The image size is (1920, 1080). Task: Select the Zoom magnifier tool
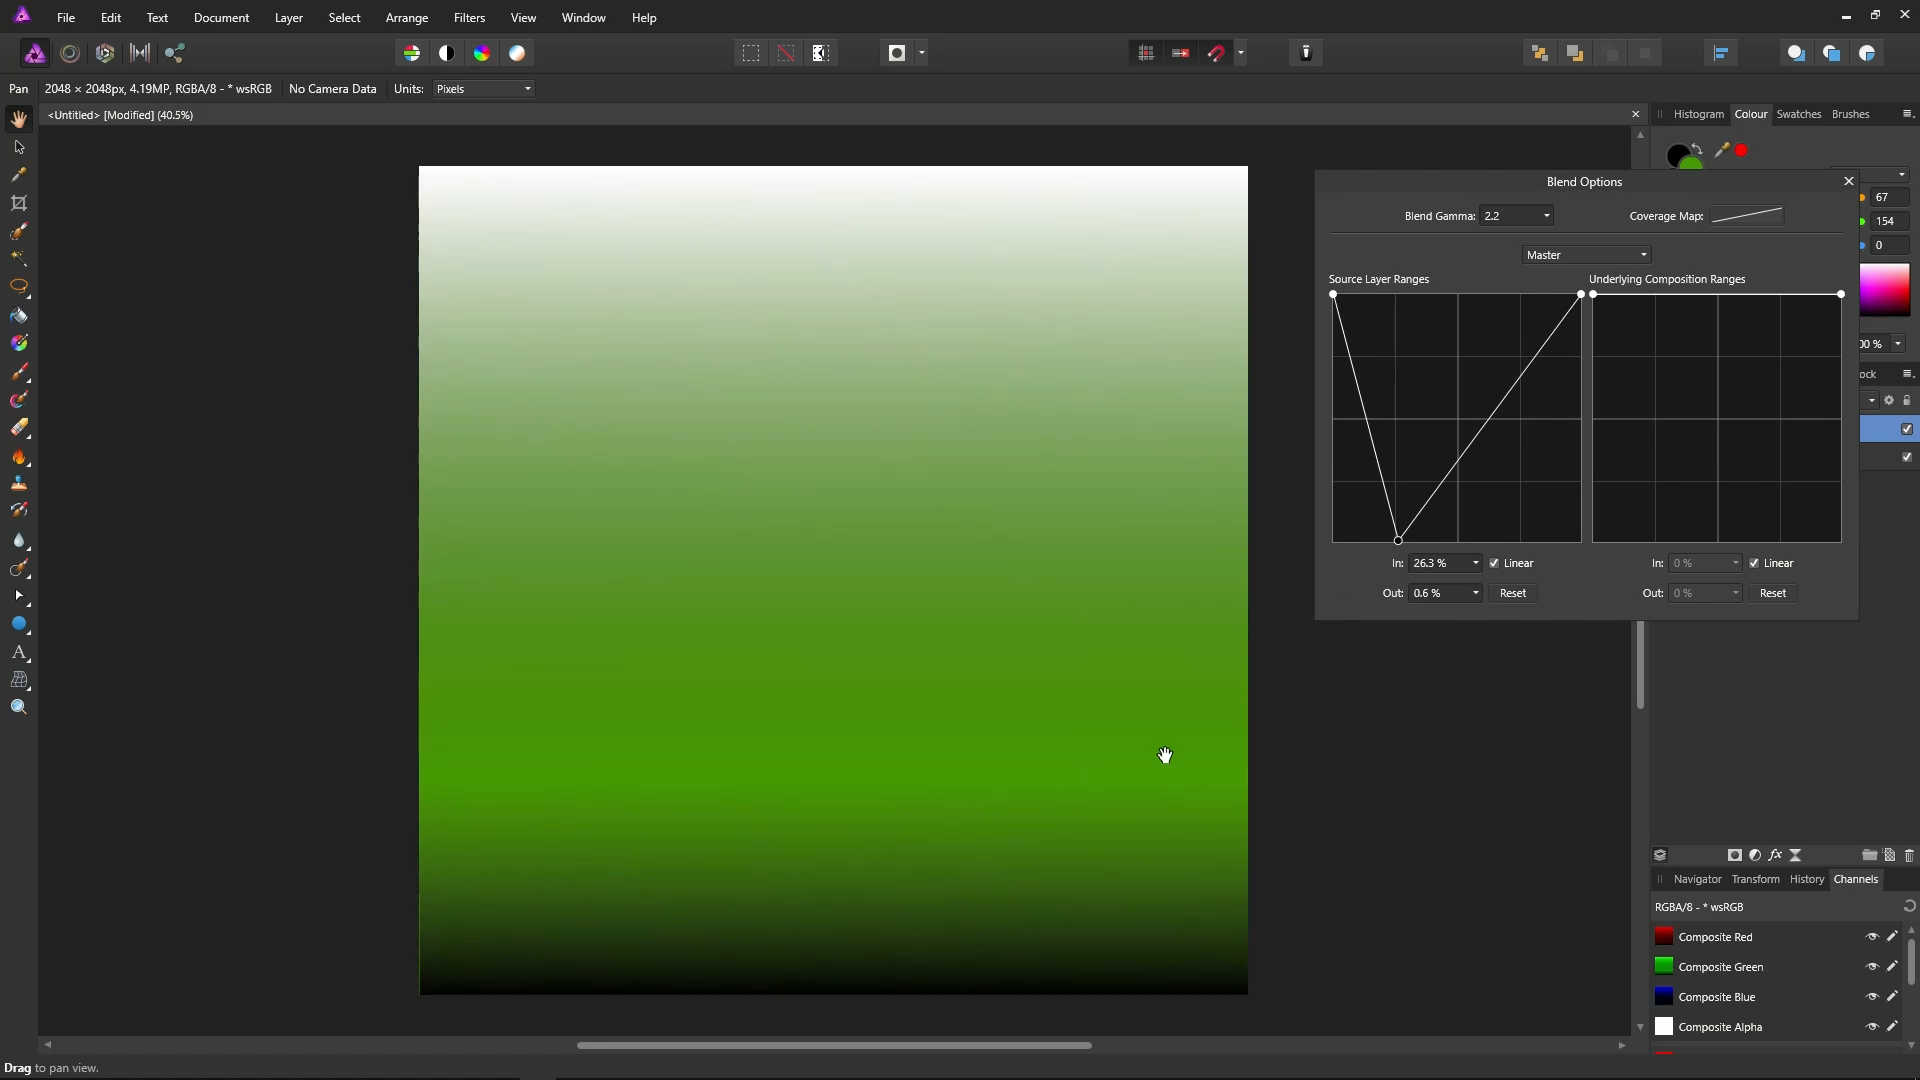(19, 707)
